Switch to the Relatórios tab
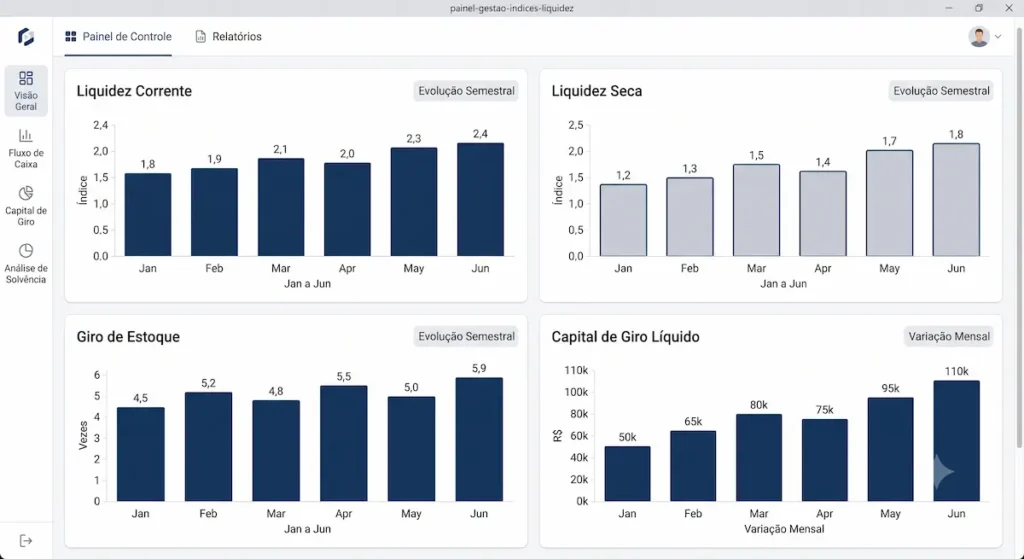The width and height of the screenshot is (1024, 559). tap(229, 37)
